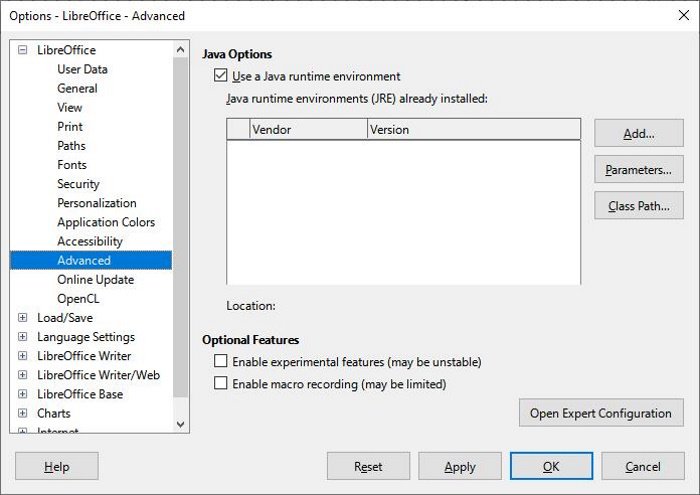Open Class Path... dialog
Screen dimensions: 700x495
tap(639, 205)
